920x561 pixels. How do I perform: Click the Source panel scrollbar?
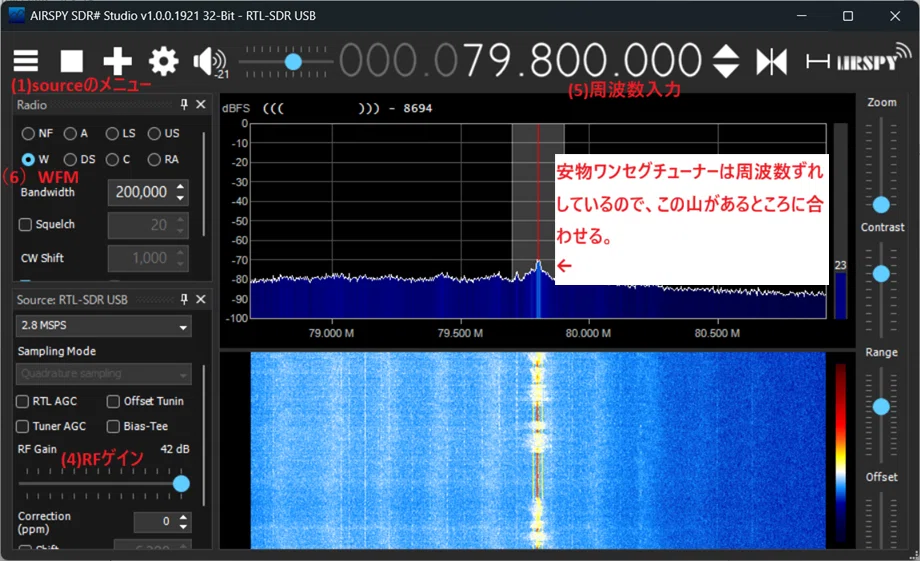[204, 435]
